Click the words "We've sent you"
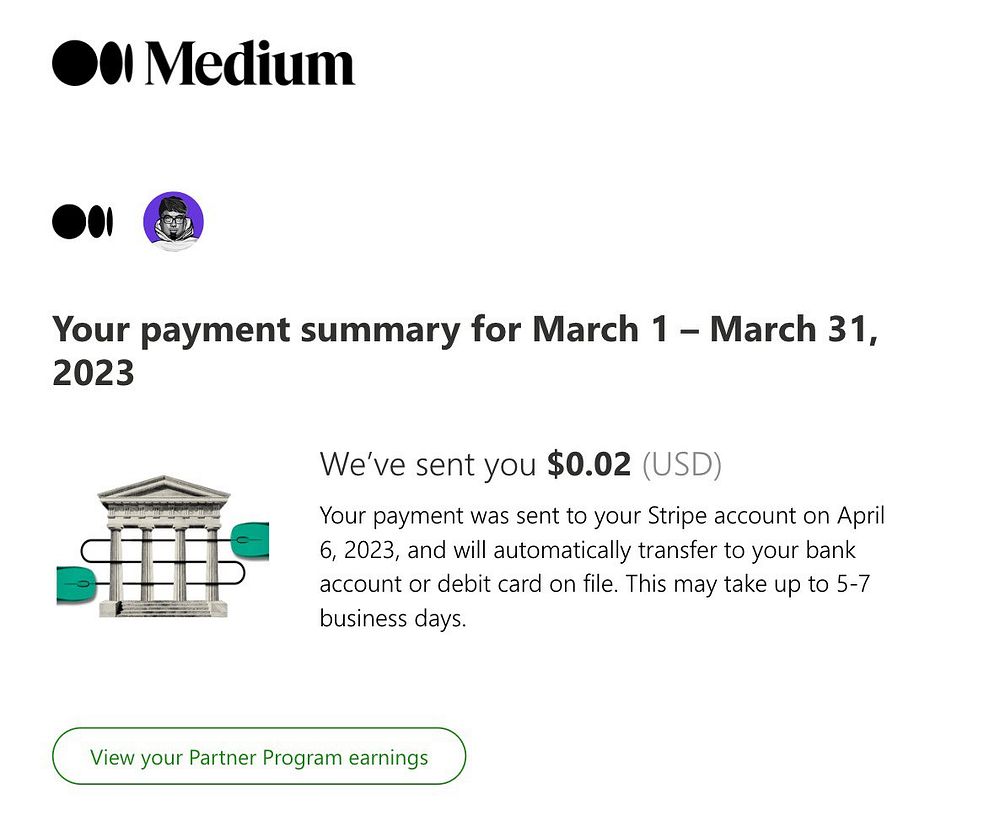The height and width of the screenshot is (826, 1000). (x=429, y=464)
